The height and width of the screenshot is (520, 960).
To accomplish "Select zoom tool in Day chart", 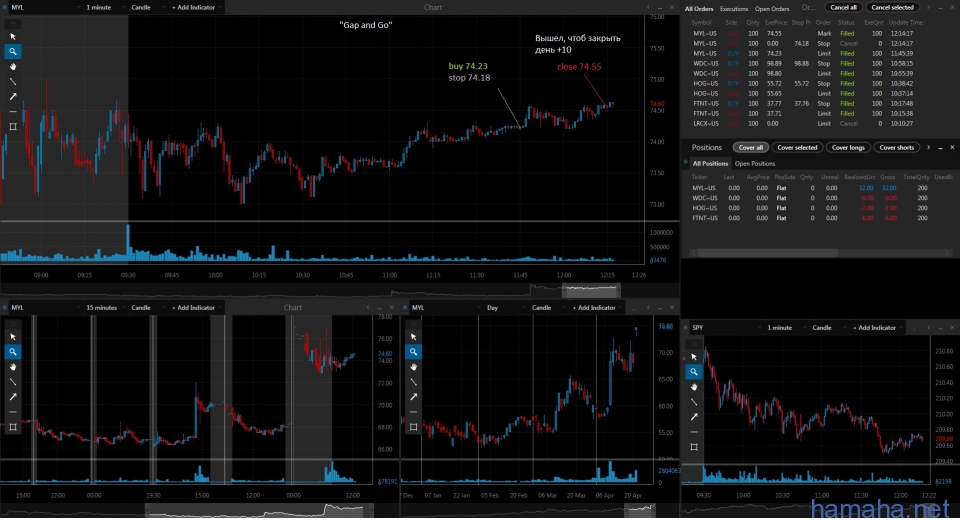I will point(413,352).
